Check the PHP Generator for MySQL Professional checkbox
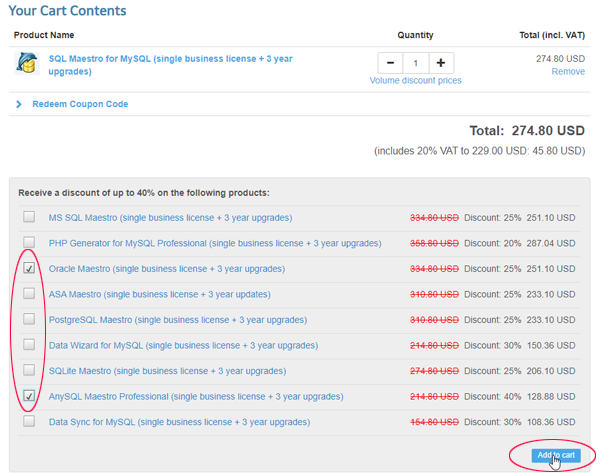 click(29, 242)
